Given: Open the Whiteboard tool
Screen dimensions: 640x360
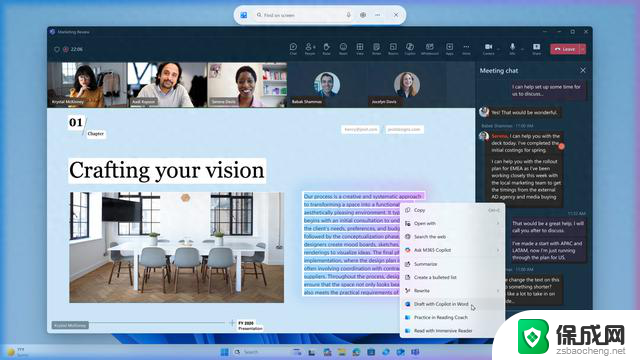Looking at the screenshot, I should tap(429, 49).
